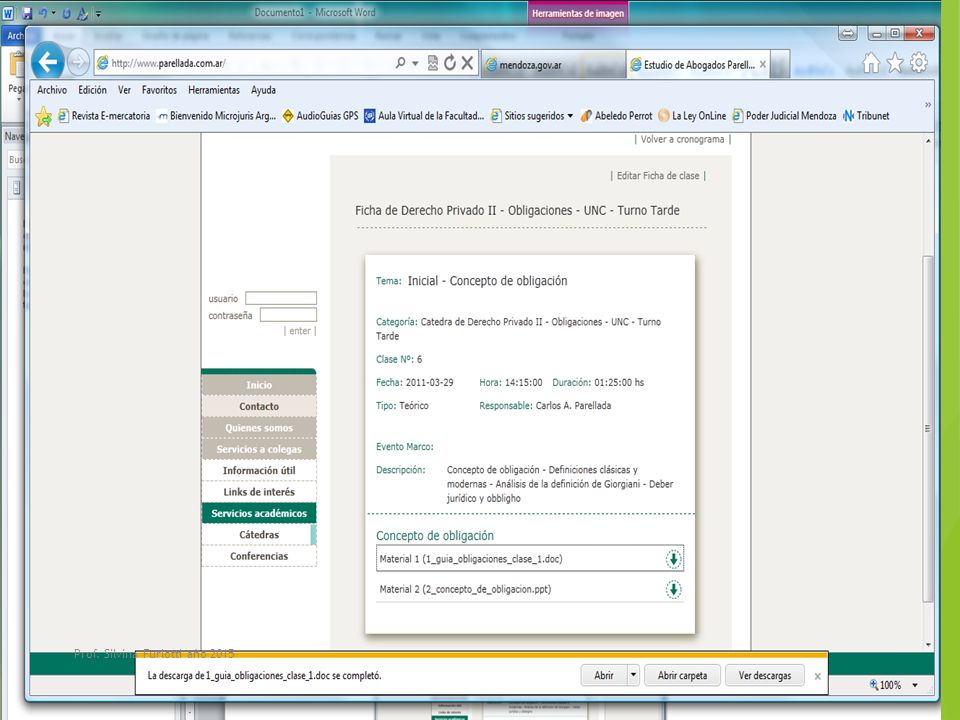Viewport: 960px width, 720px height.
Task: Expand the Abrir button dropdown arrow
Action: (634, 675)
